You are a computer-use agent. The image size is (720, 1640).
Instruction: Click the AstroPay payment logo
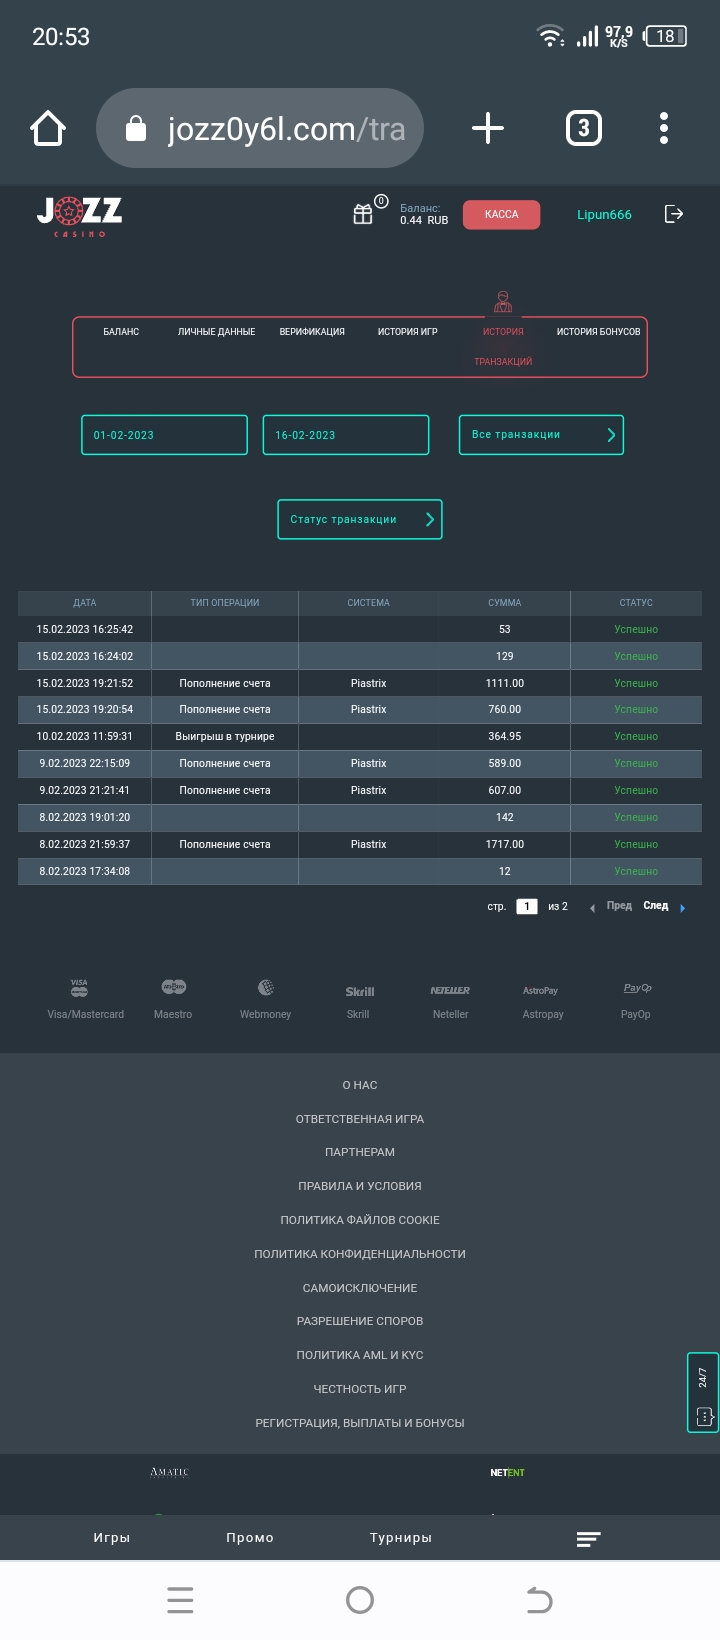(541, 991)
